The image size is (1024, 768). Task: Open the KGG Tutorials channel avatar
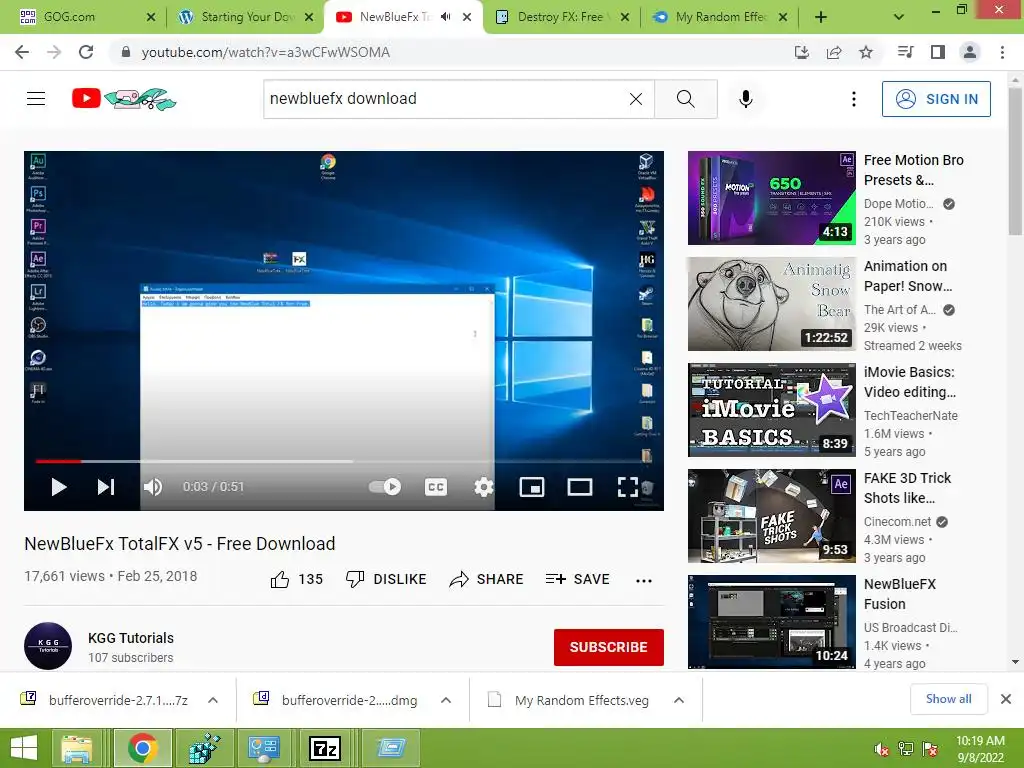(x=48, y=646)
